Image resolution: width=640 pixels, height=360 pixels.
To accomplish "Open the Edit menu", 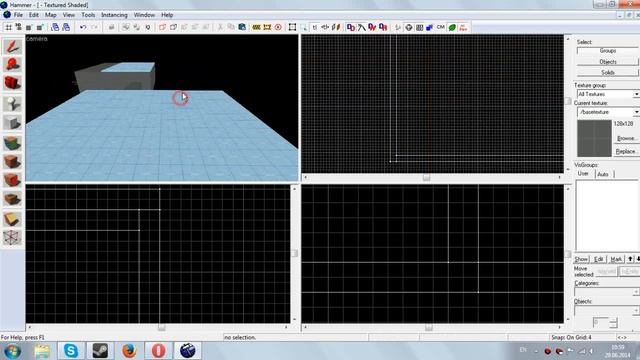I will click(x=33, y=15).
